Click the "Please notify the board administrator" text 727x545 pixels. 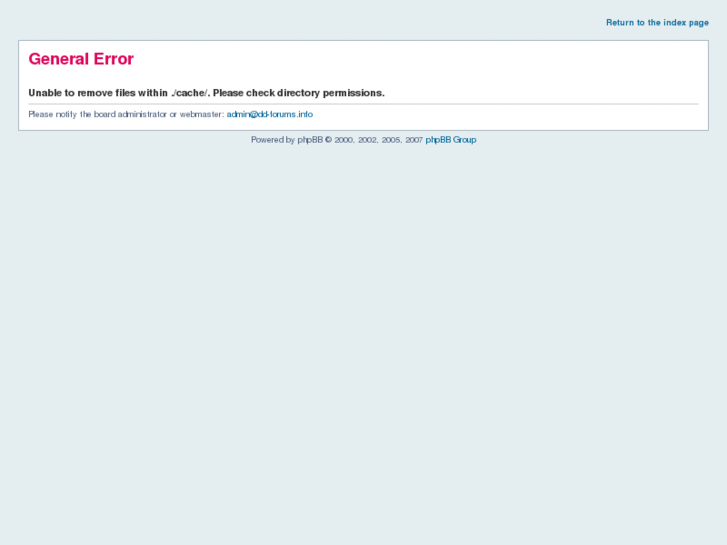point(126,114)
